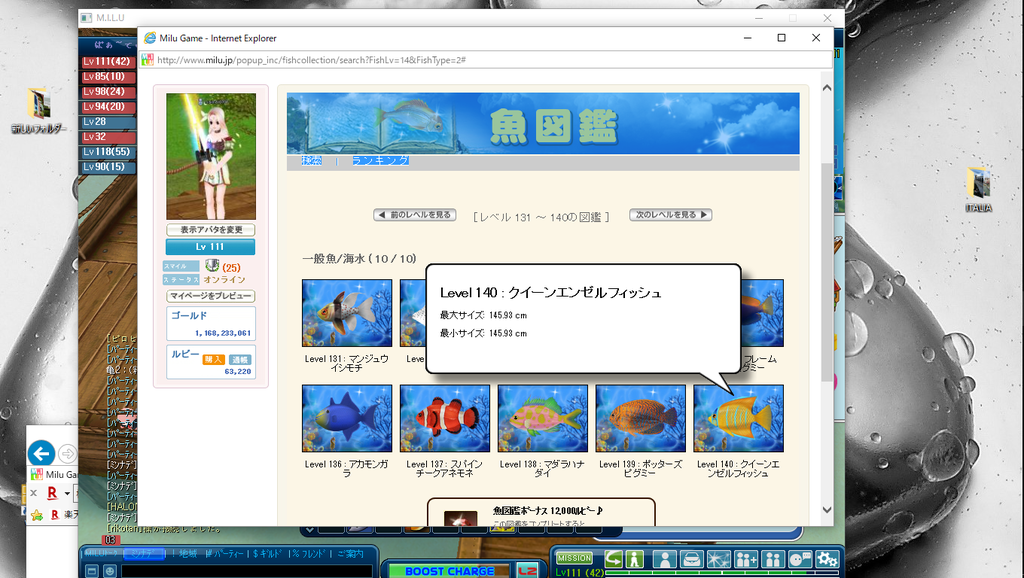Image resolution: width=1024 pixels, height=578 pixels.
Task: Open the chat bubble face icon
Action: (799, 559)
